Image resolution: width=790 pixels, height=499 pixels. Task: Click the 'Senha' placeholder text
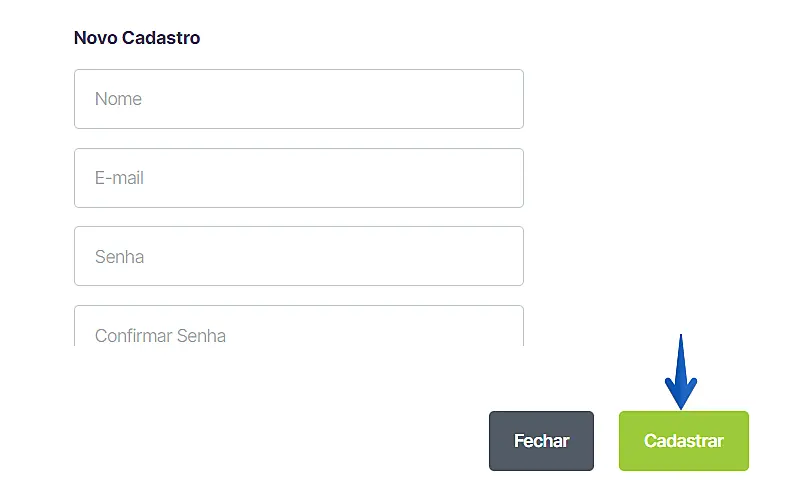coord(119,257)
